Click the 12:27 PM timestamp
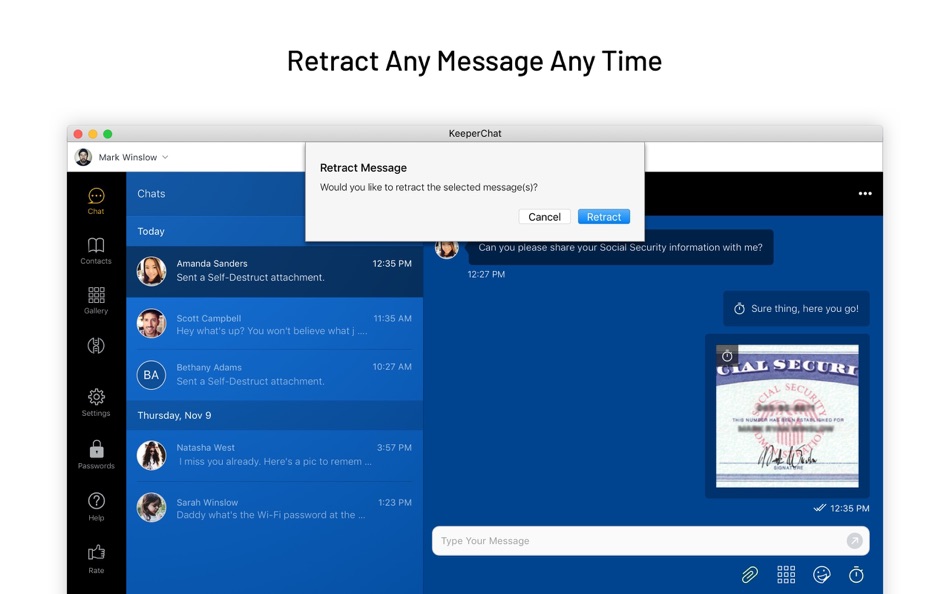 point(486,274)
